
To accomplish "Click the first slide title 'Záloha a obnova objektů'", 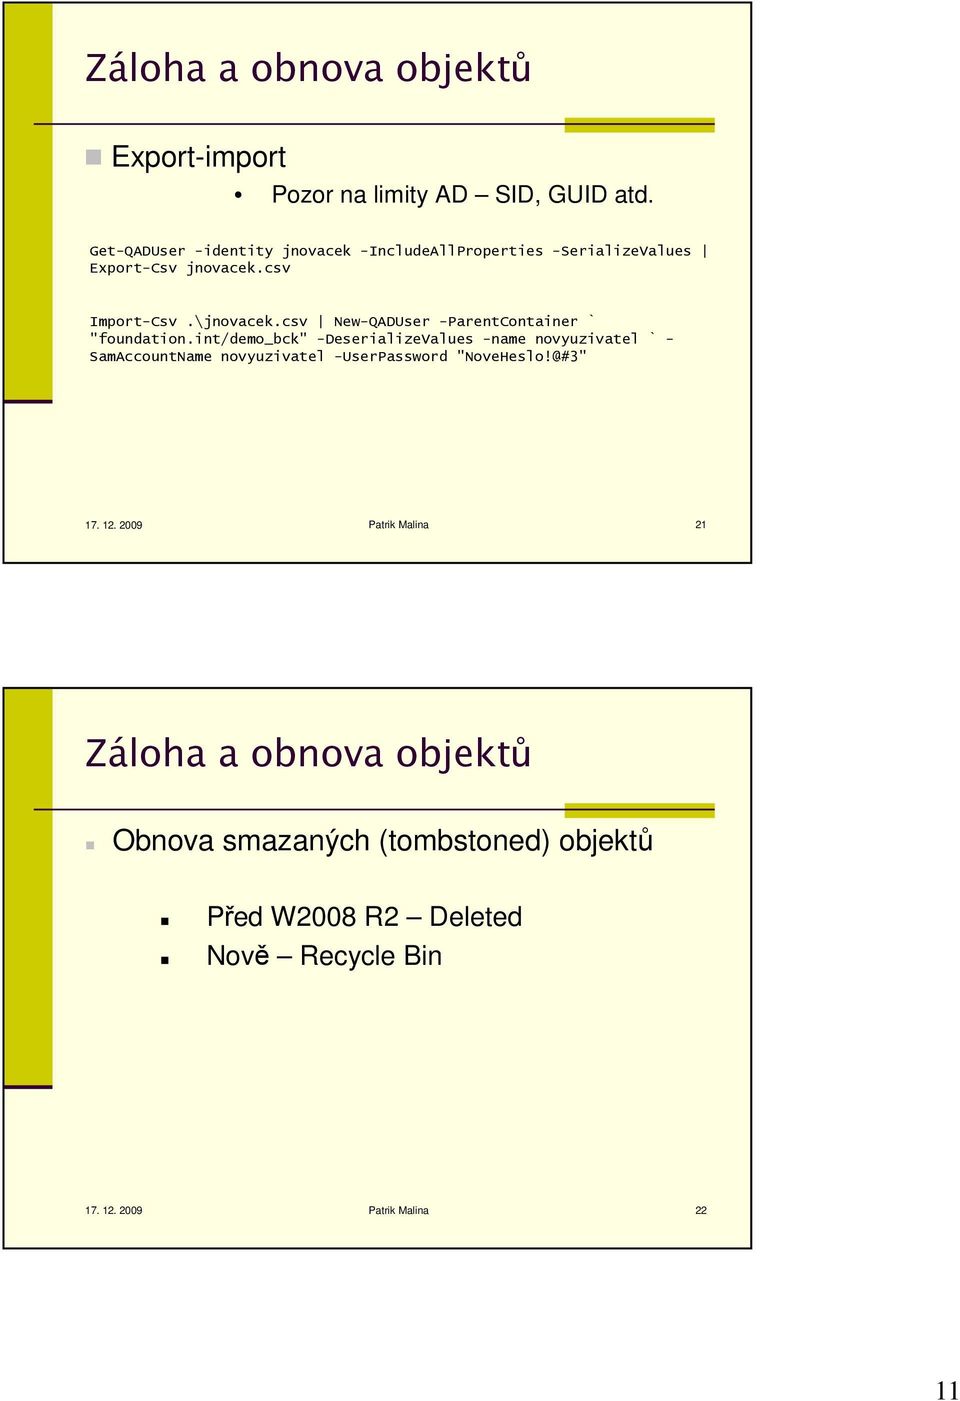I will tap(308, 68).
